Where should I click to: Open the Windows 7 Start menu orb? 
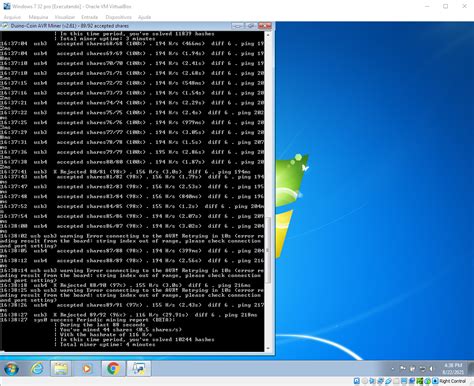(x=11, y=369)
